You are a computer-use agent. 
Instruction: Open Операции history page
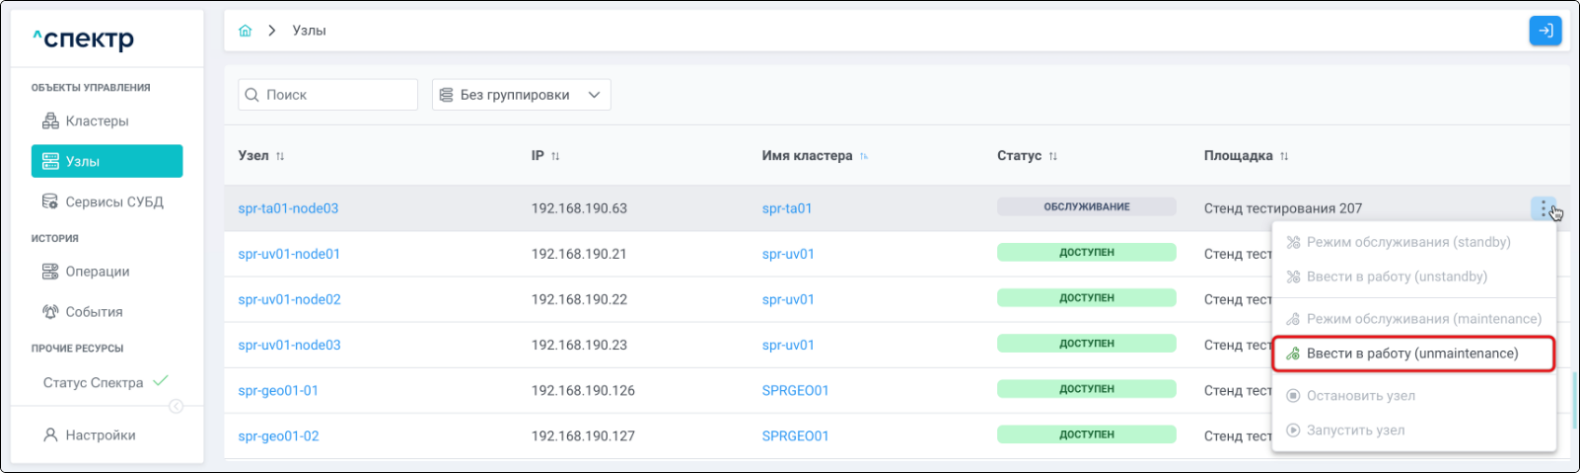97,272
